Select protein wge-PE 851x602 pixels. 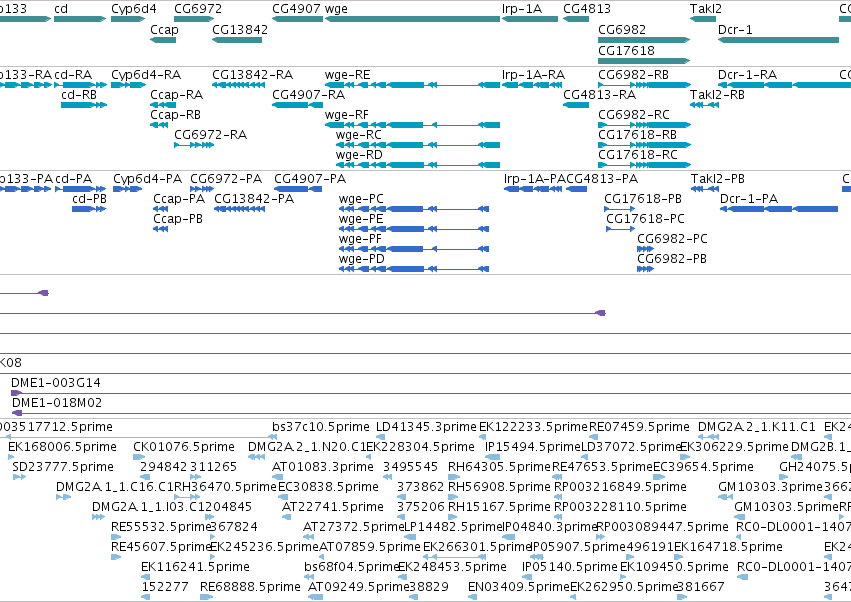414,230
